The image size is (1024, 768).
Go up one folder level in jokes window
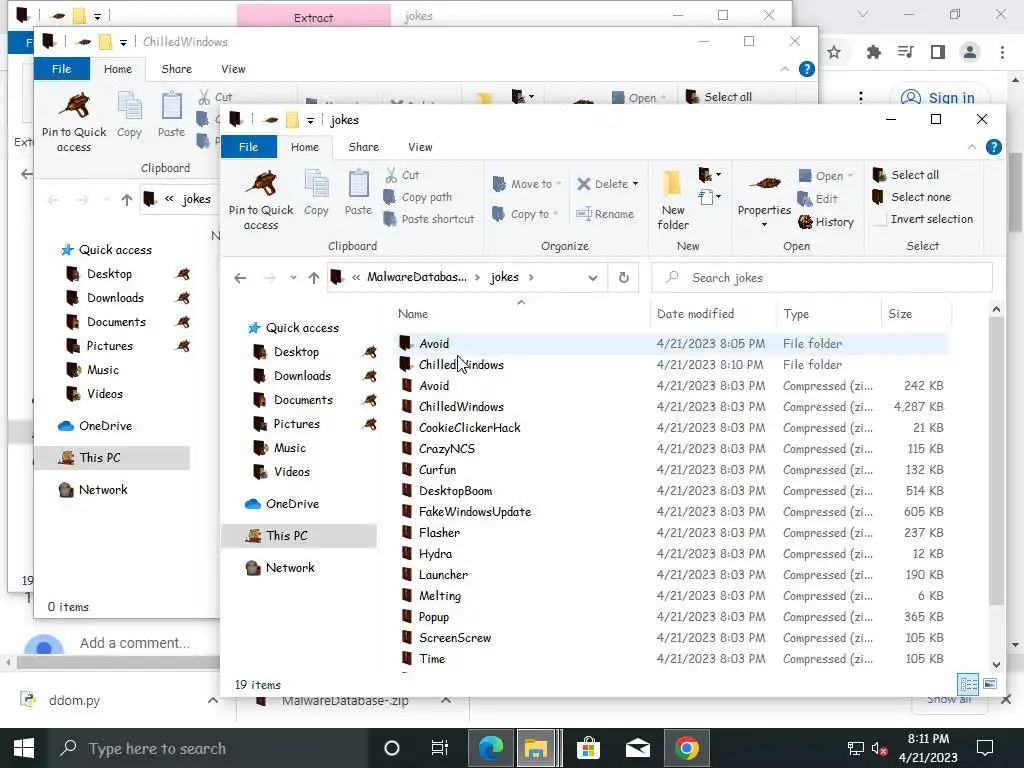(314, 278)
